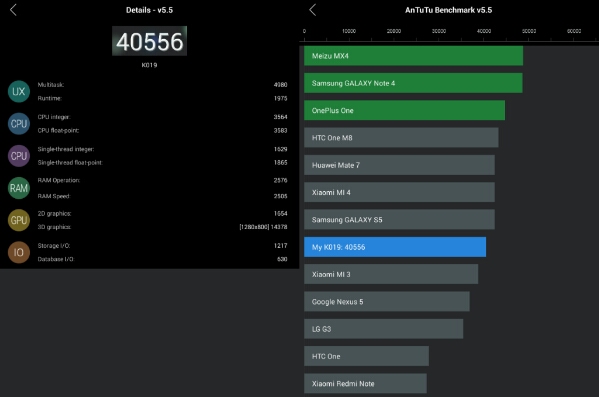Go back from the Details v5.5 screen

[13, 10]
